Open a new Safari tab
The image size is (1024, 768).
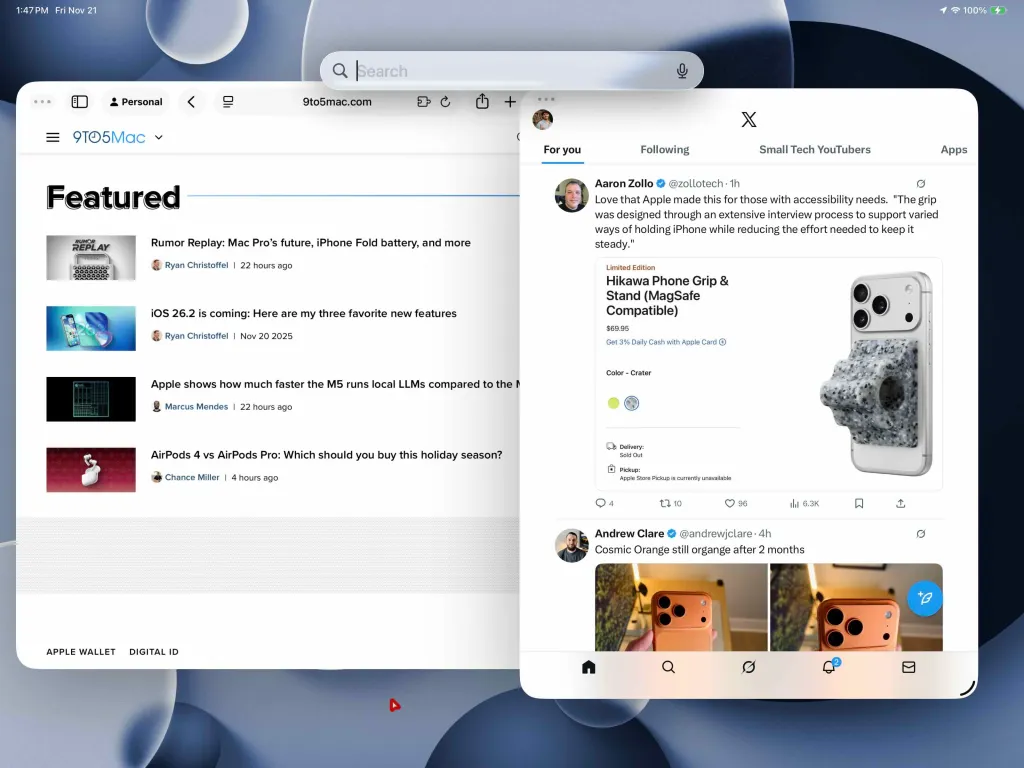(x=510, y=102)
